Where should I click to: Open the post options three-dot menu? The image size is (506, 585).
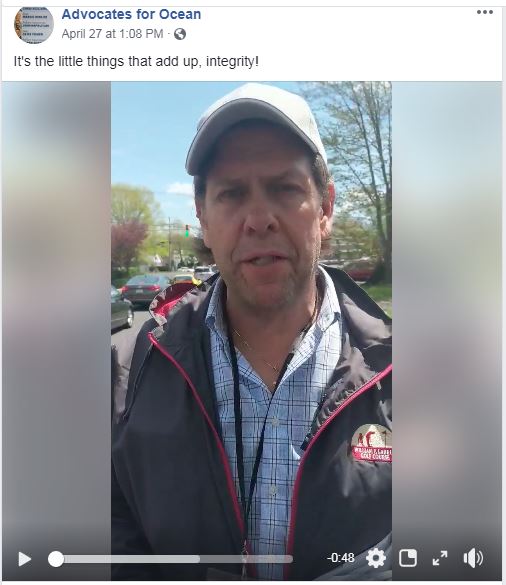pos(485,12)
